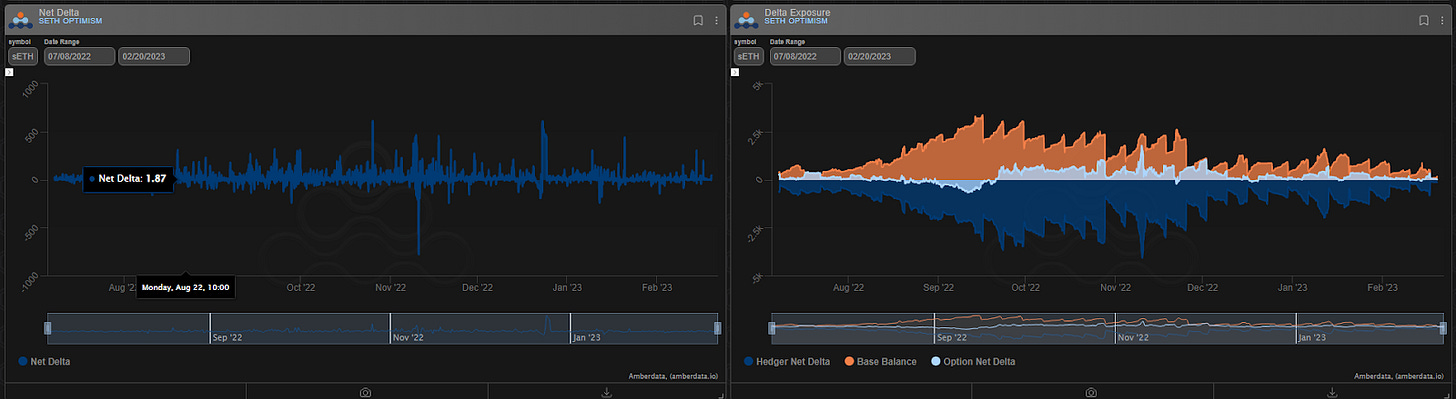1456x399 pixels.
Task: Click the Jan '23 marker in Net Delta navigator
Action: (x=587, y=338)
